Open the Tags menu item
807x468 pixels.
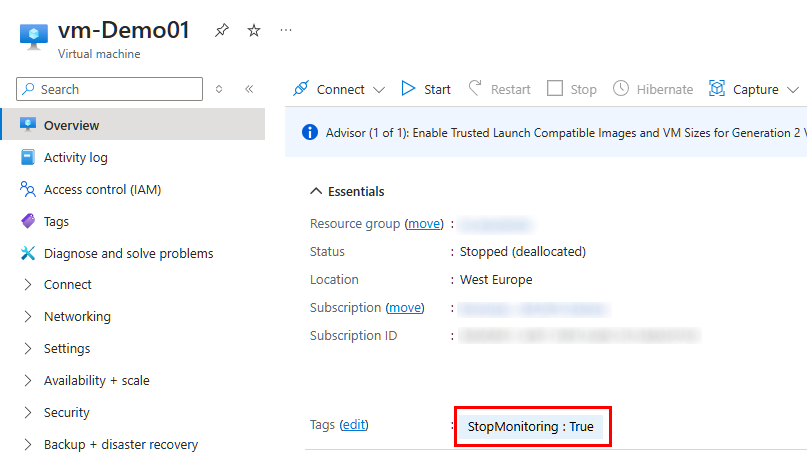point(56,221)
